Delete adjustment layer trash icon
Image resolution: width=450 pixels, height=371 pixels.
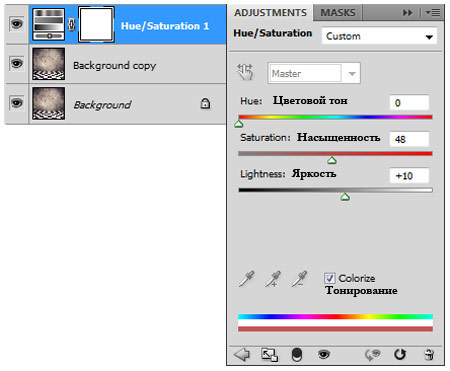[x=429, y=355]
